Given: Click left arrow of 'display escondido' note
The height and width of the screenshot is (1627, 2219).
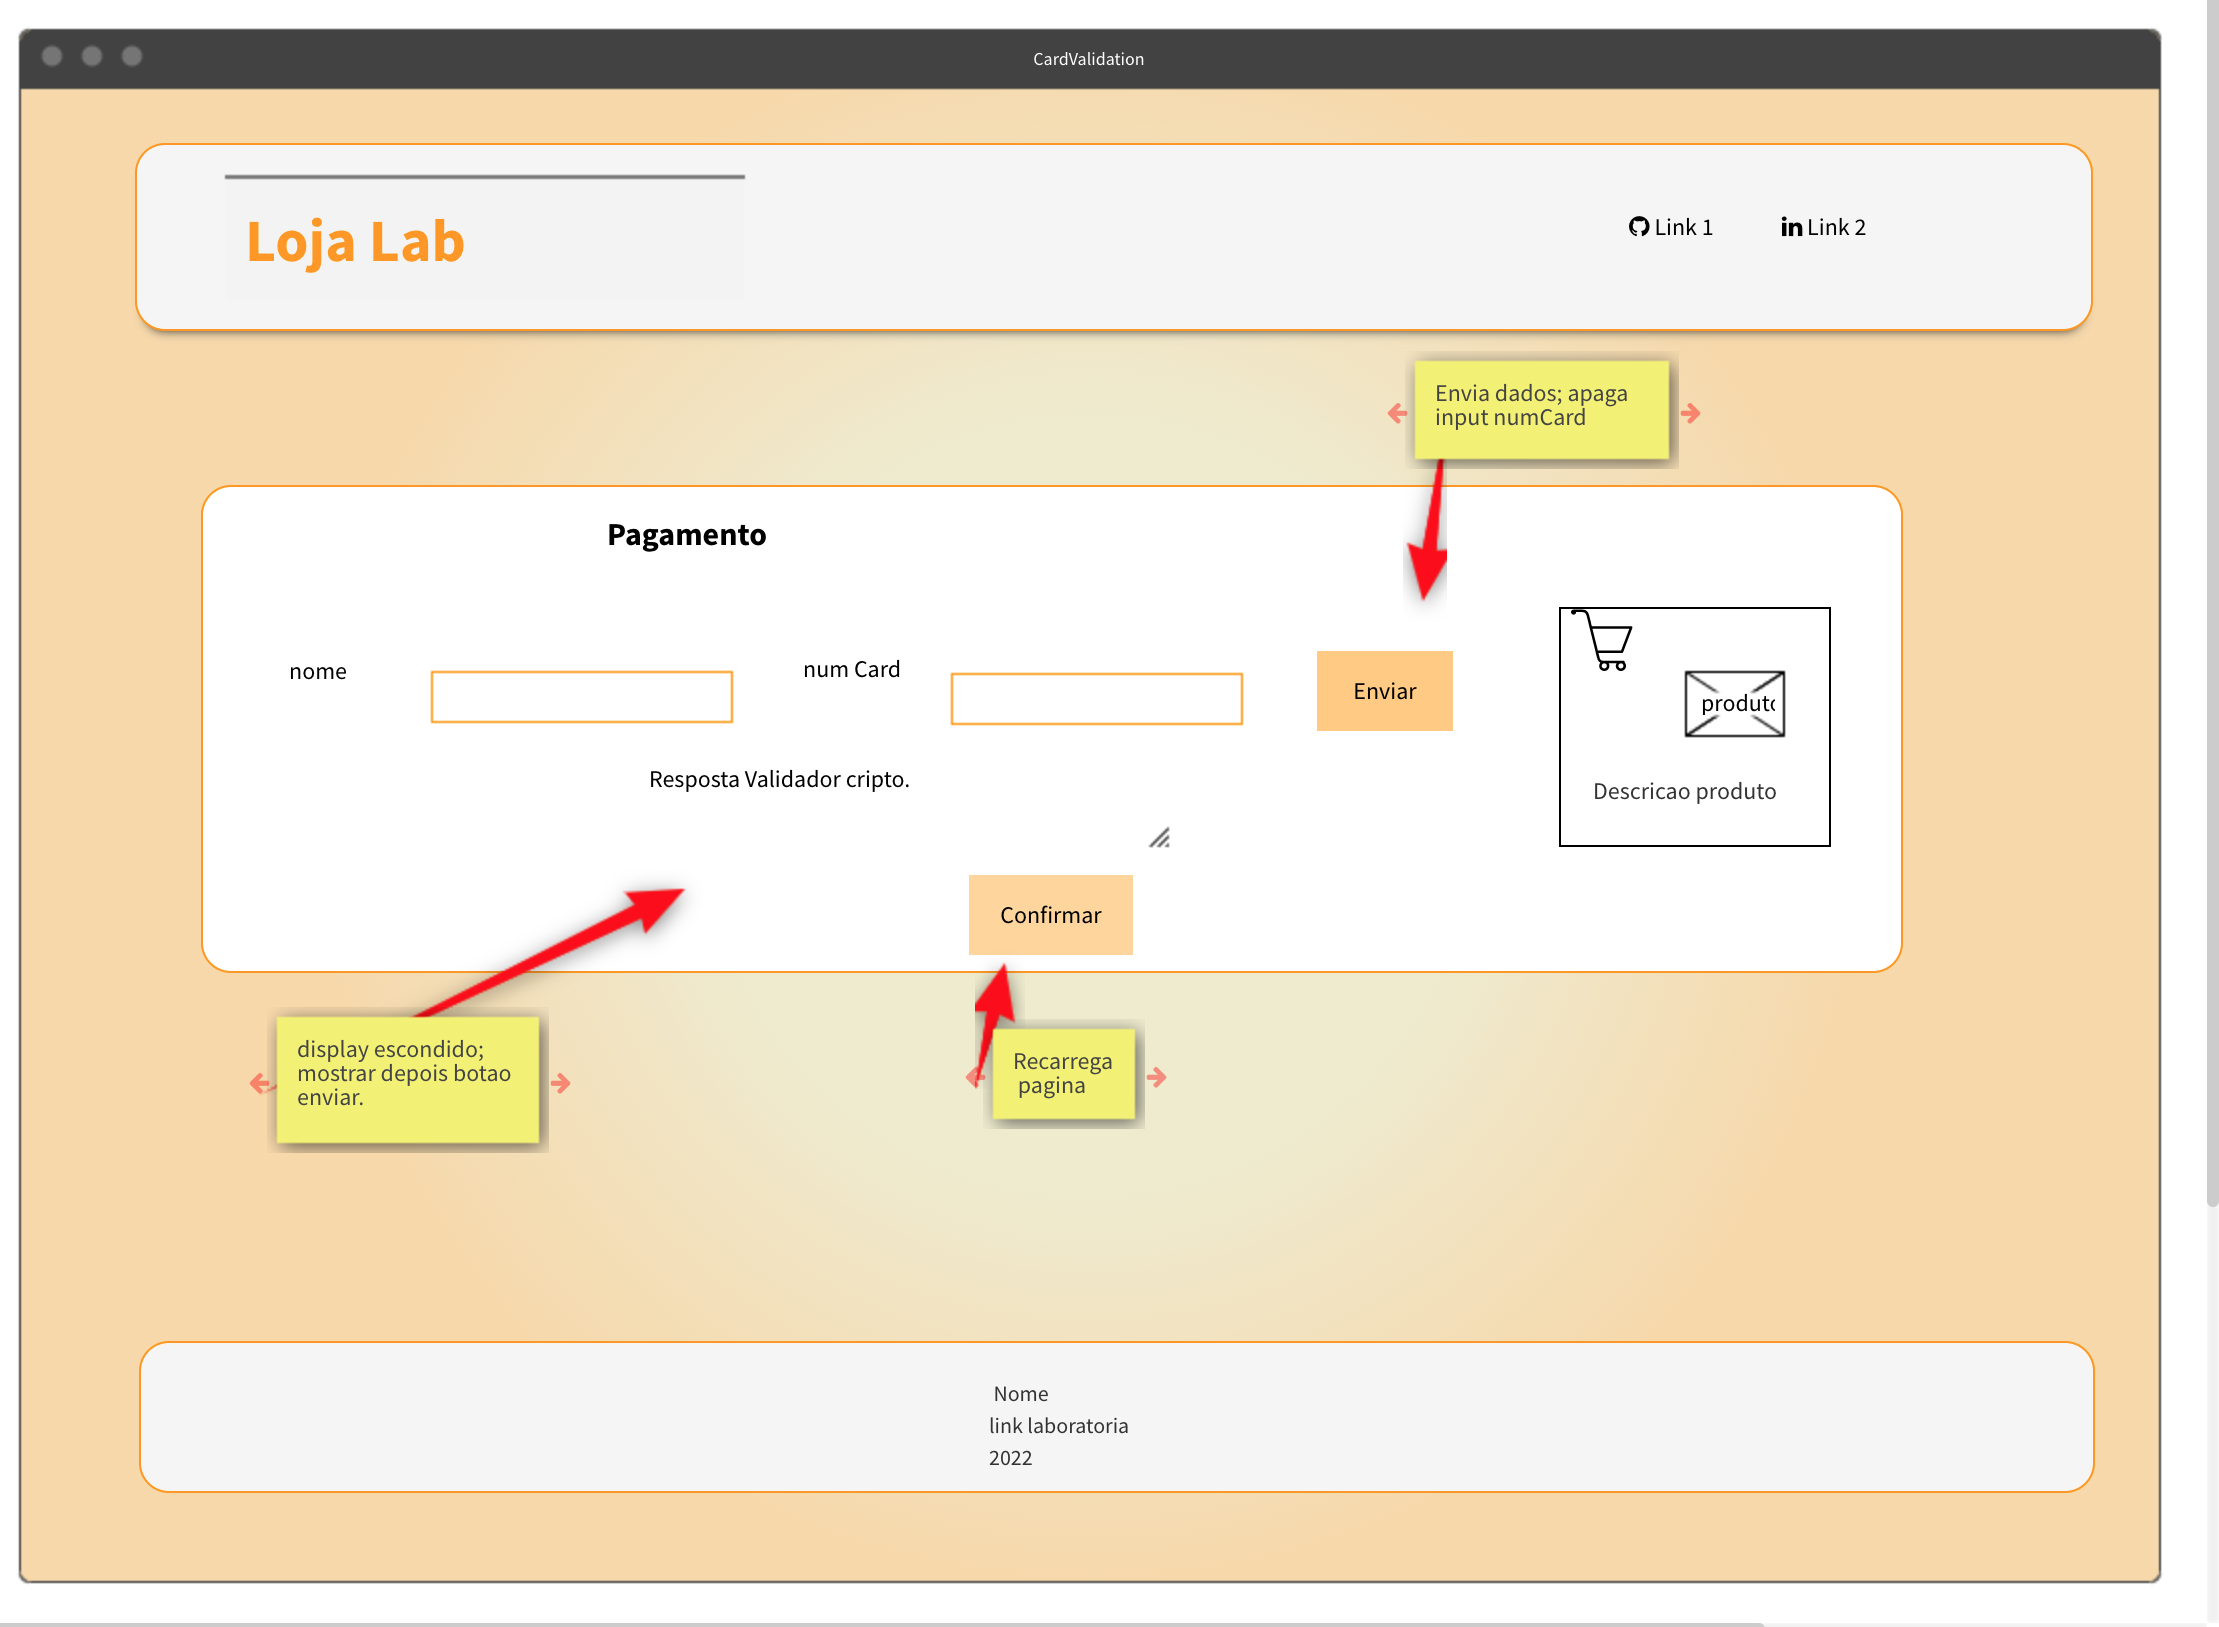Looking at the screenshot, I should coord(260,1083).
